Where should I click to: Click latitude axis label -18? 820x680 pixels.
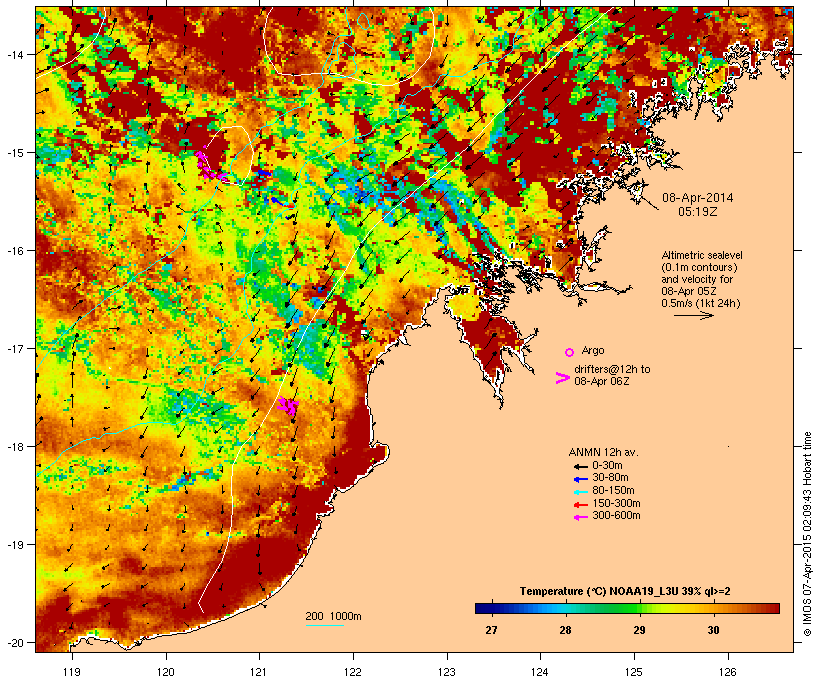tap(15, 447)
